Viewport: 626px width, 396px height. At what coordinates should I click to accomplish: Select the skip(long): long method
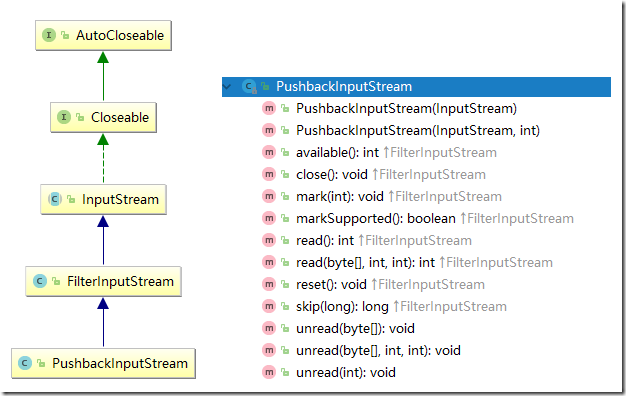tap(342, 307)
